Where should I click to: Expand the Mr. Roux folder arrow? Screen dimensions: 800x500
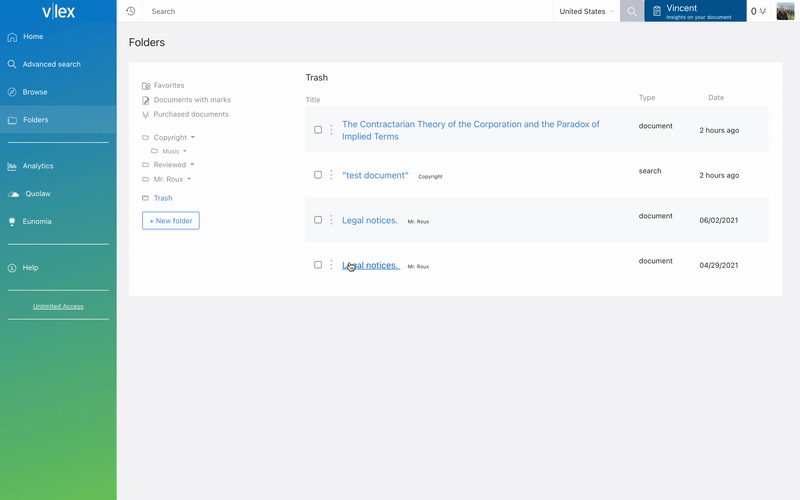(189, 179)
